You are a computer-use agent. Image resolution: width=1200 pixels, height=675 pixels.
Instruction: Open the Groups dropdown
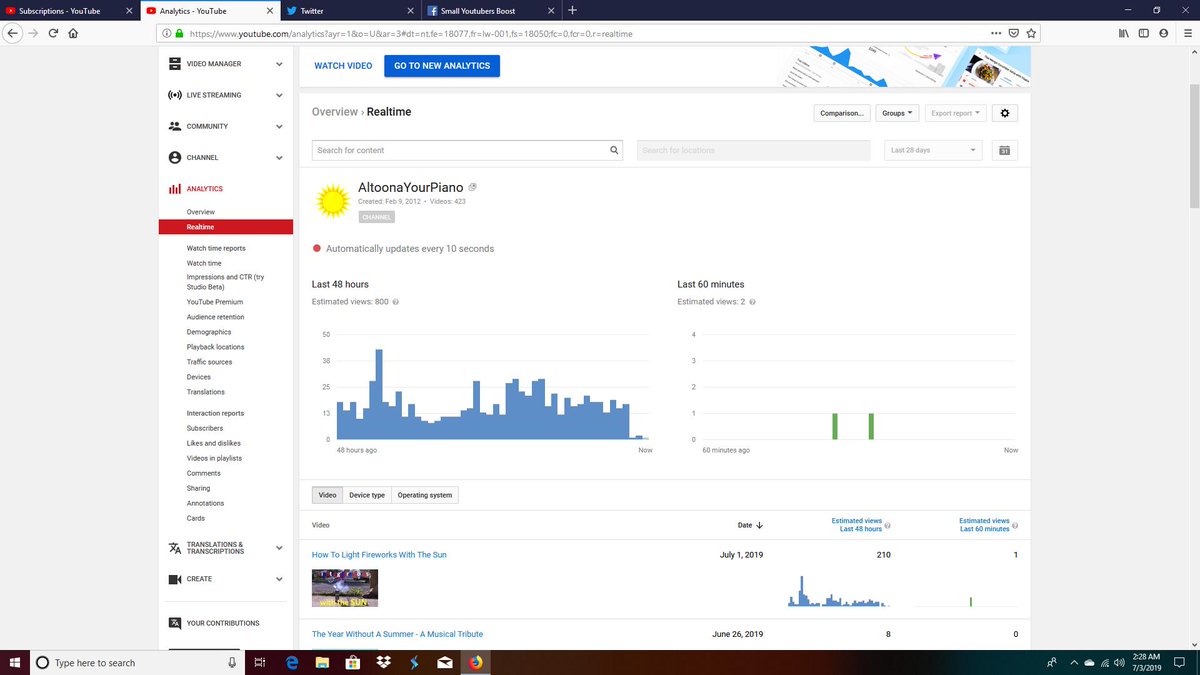tap(897, 113)
